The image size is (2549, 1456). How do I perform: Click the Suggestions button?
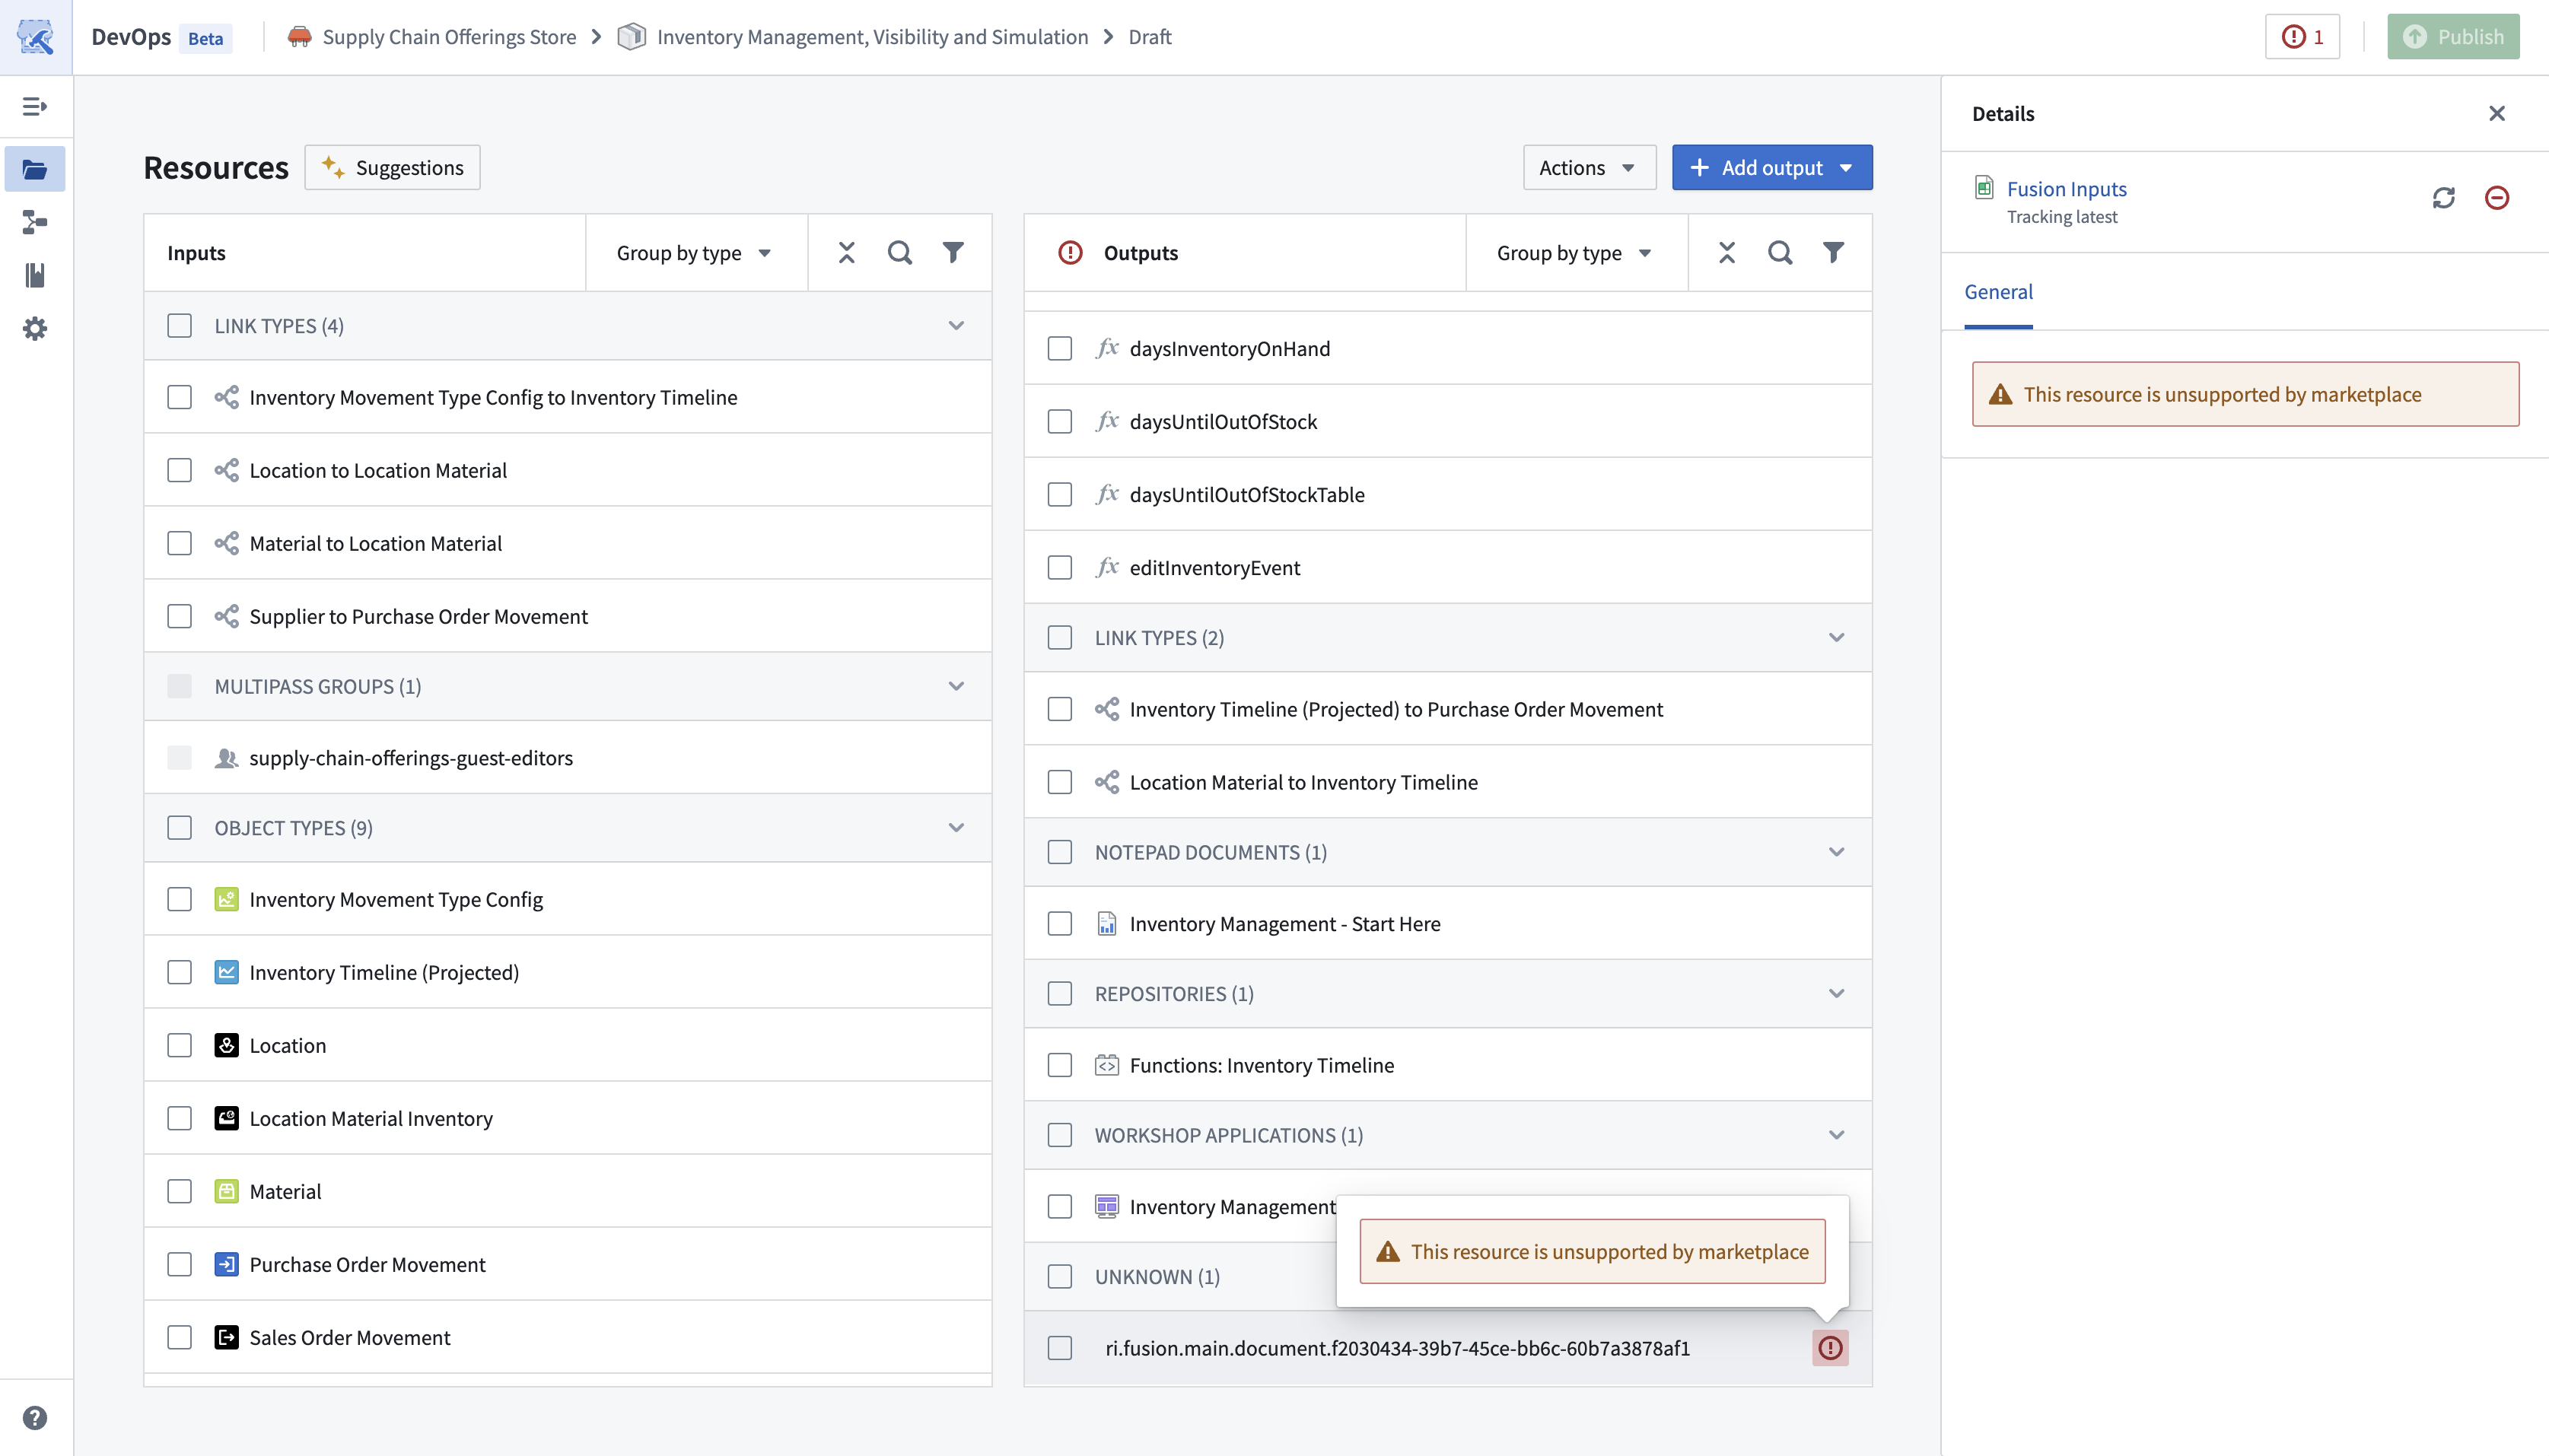point(392,167)
